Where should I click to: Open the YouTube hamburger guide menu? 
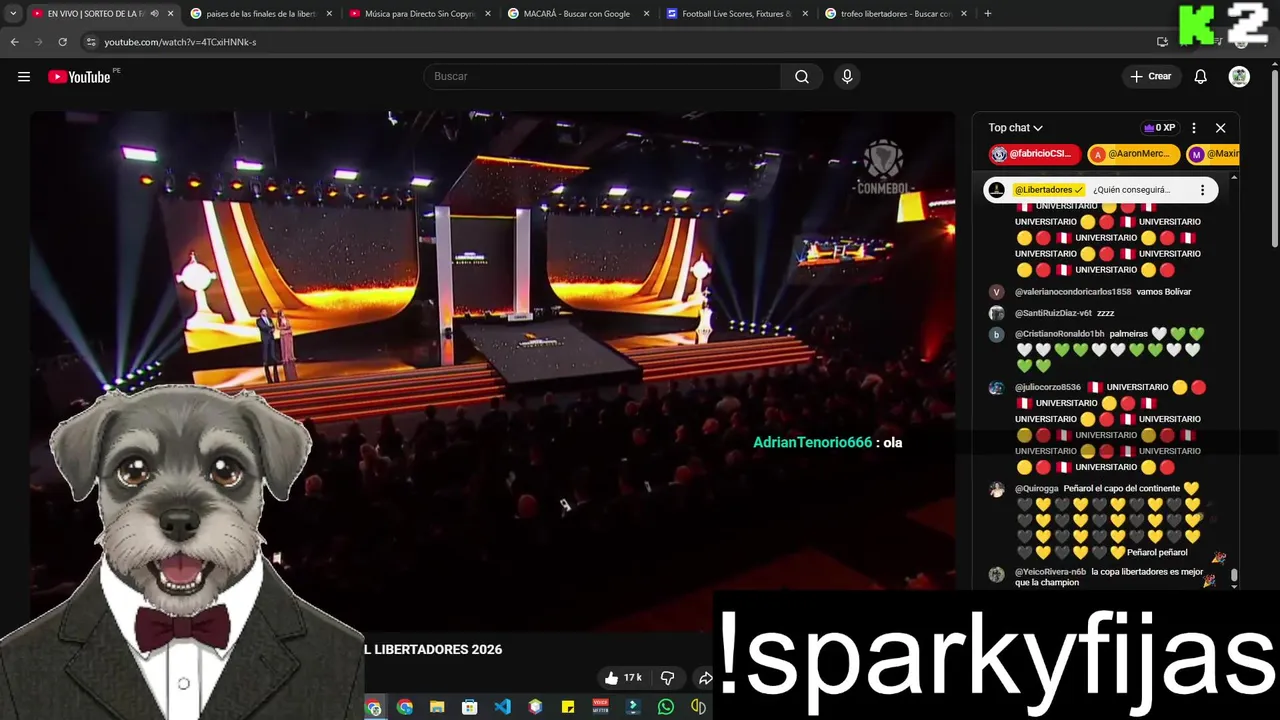(x=24, y=77)
